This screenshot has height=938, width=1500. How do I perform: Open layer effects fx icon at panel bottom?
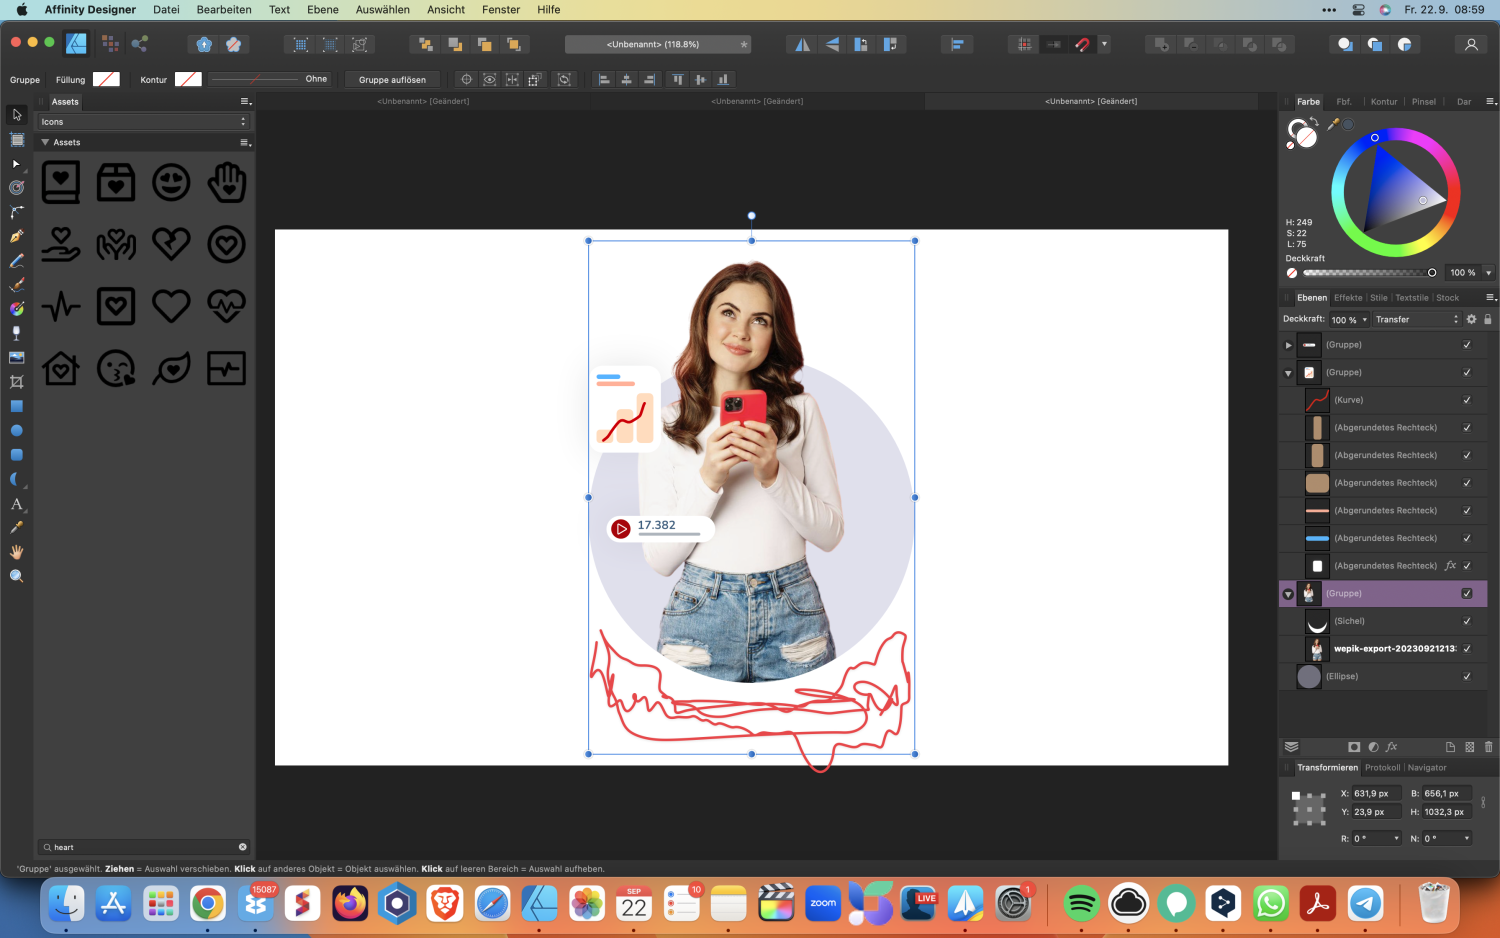click(x=1391, y=747)
